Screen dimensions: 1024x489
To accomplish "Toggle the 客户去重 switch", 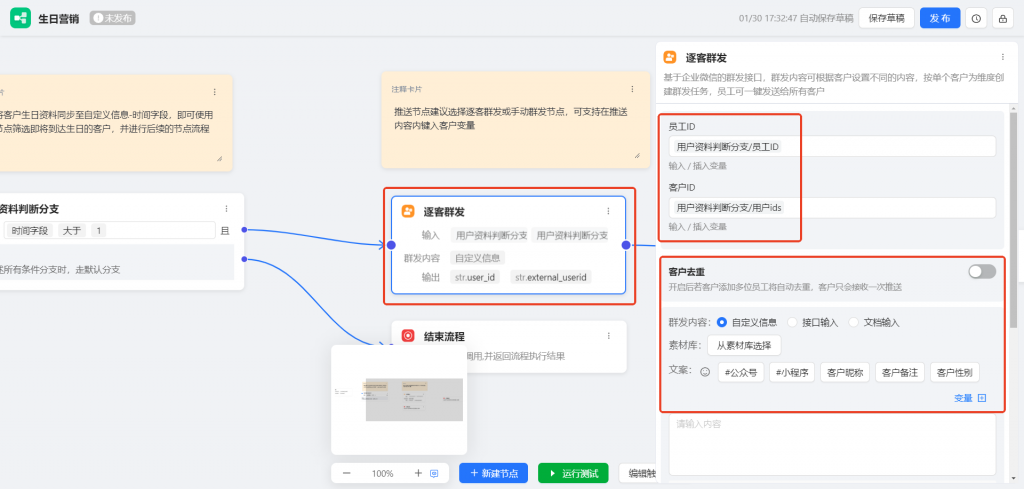I will click(x=982, y=272).
